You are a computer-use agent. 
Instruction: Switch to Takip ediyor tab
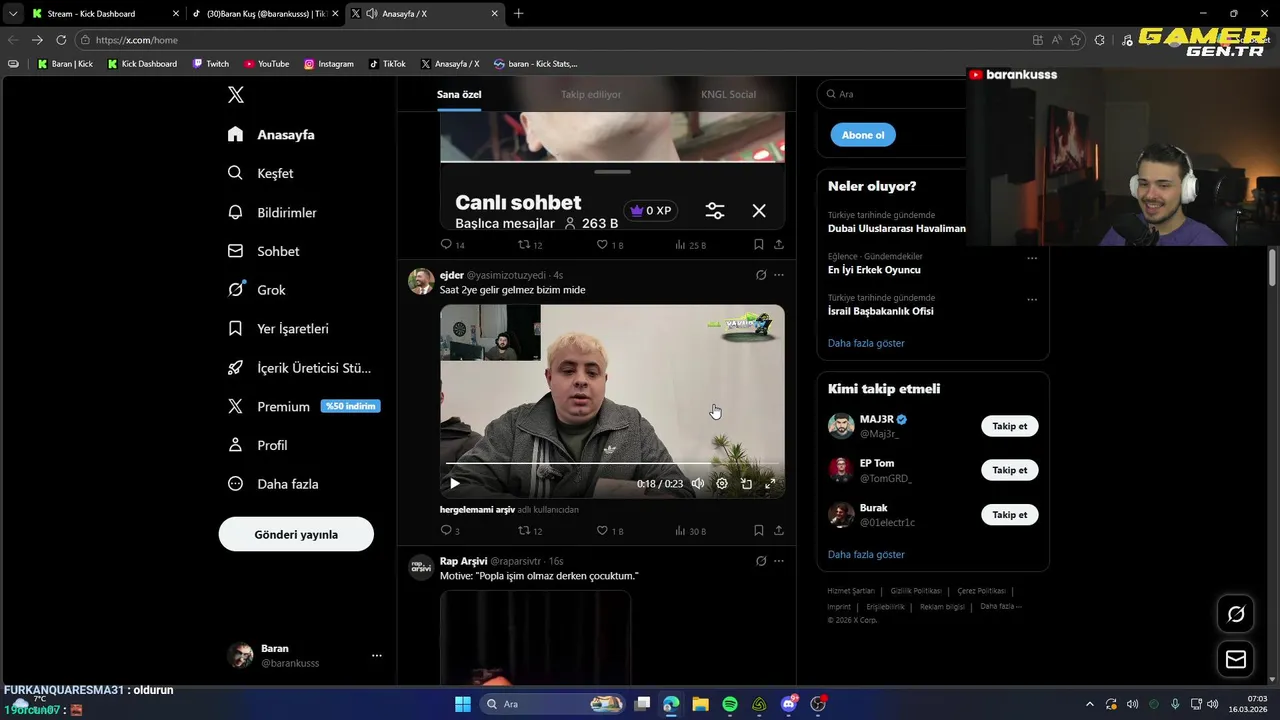tap(591, 94)
